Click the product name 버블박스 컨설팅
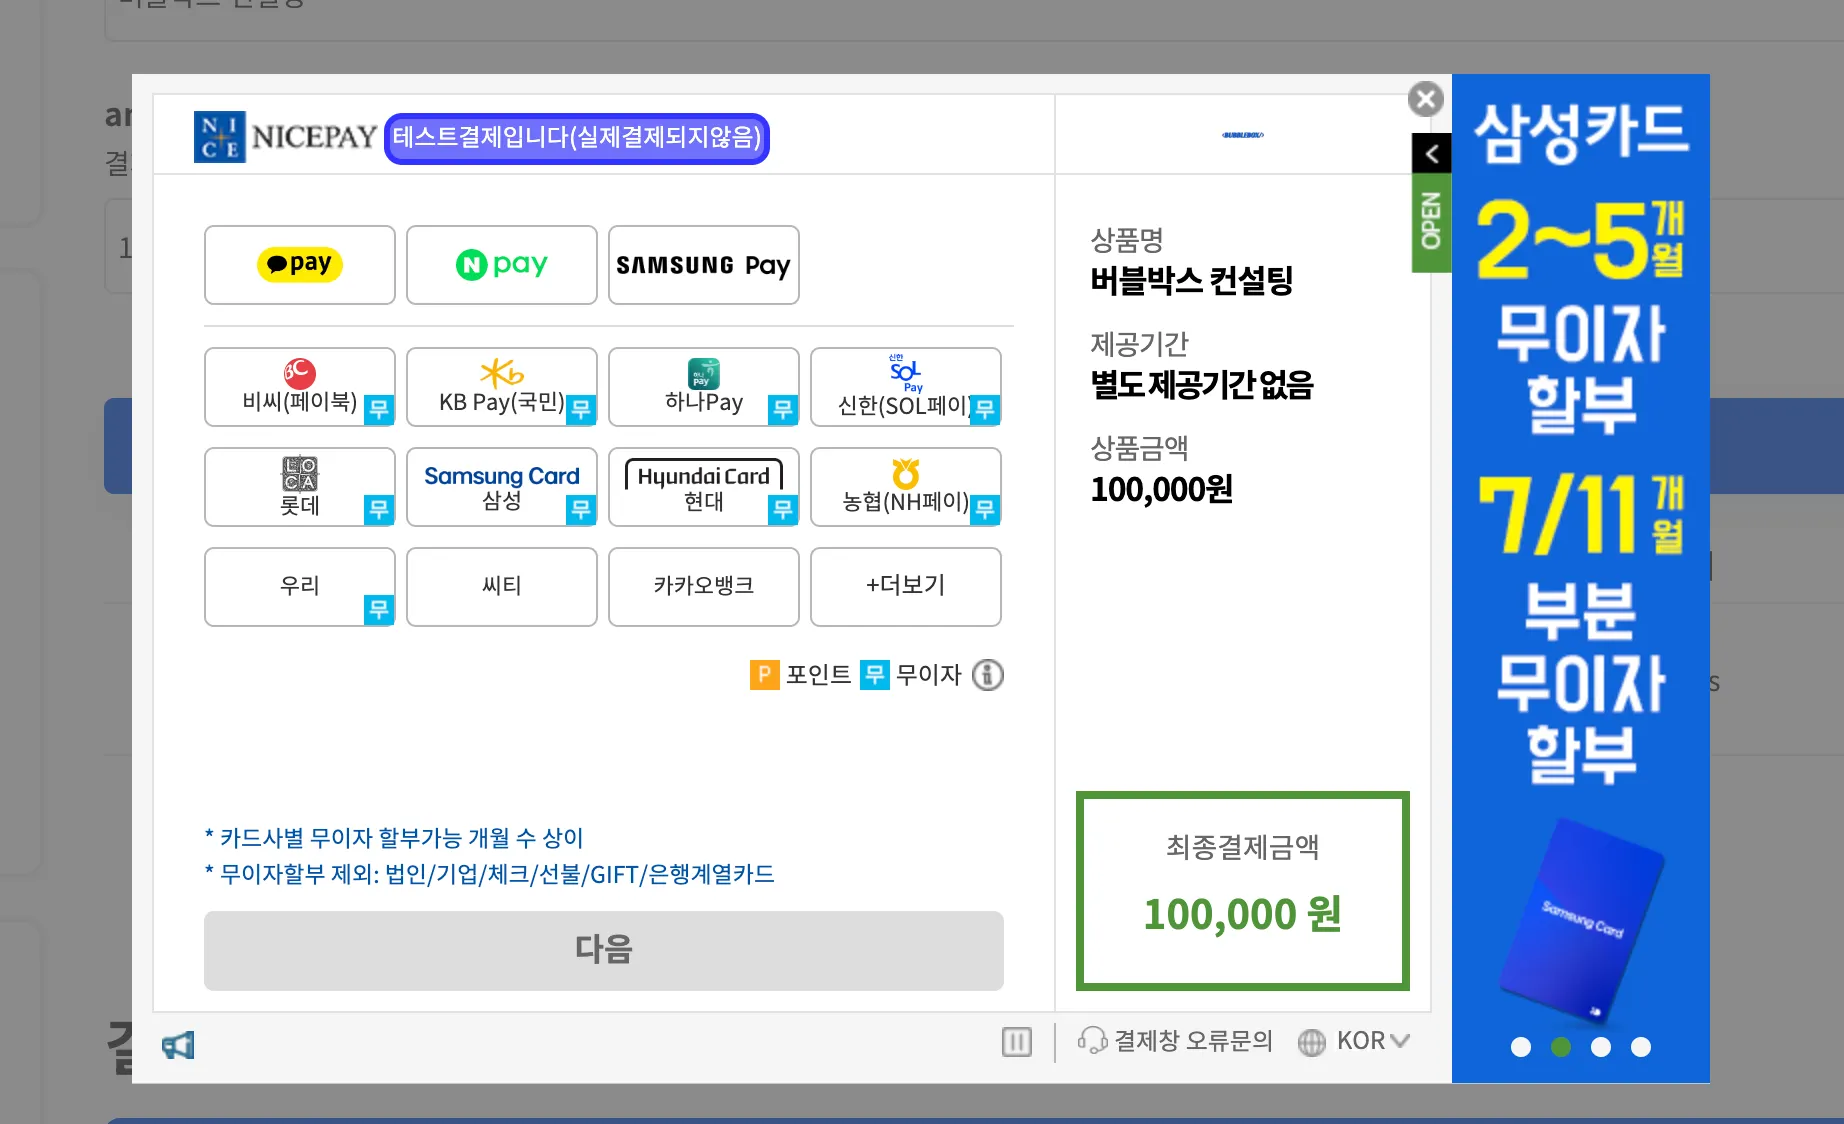Image resolution: width=1844 pixels, height=1124 pixels. pos(1192,281)
